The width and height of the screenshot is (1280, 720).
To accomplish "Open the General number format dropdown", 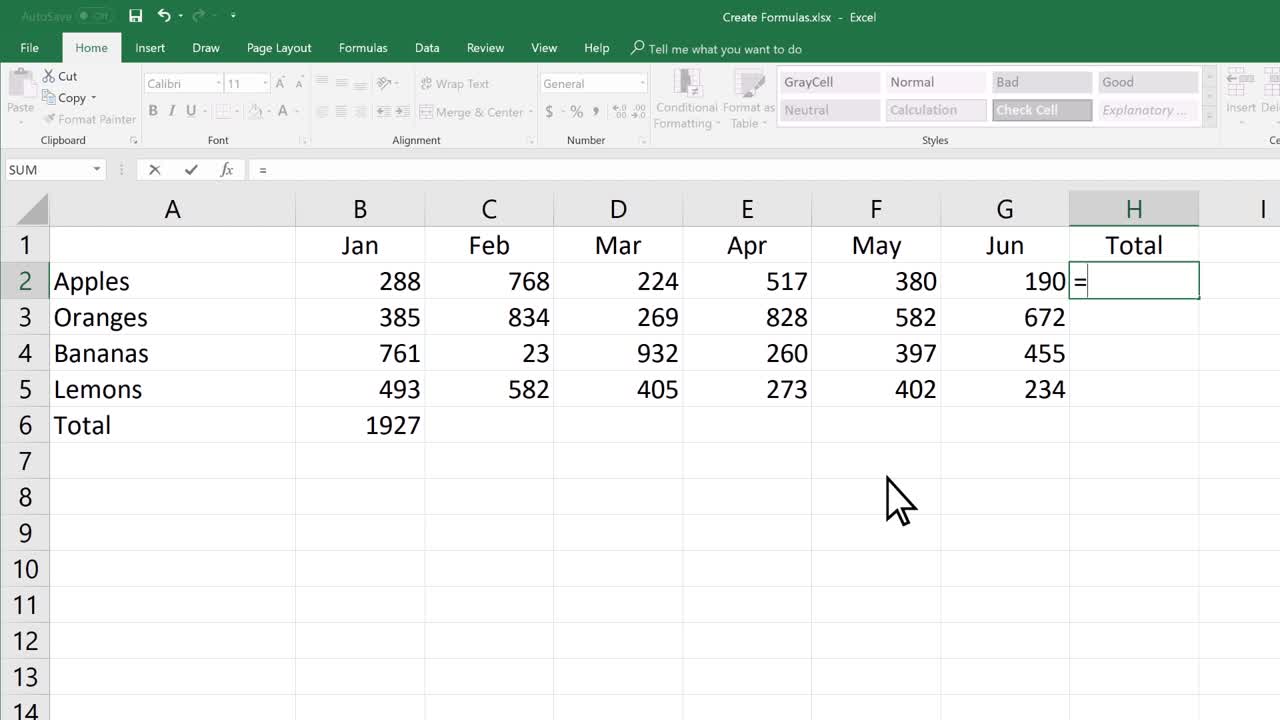I will point(642,84).
